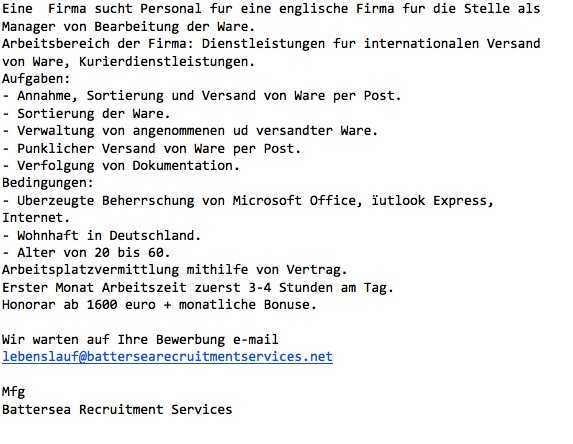Click the 'Arbeitsplatzvermittlung mithilfe von Vertrag.' line

pos(175,270)
